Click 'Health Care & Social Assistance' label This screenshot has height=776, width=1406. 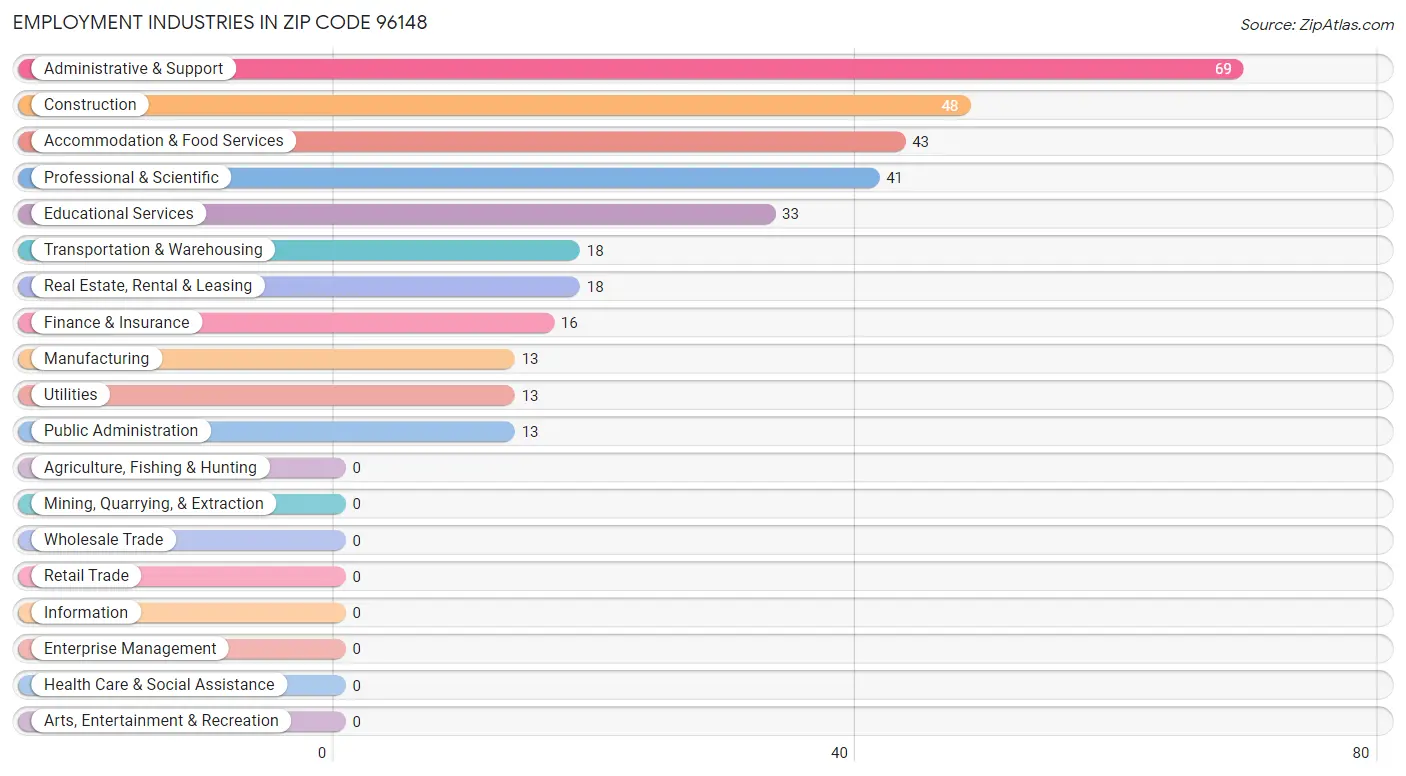(159, 685)
